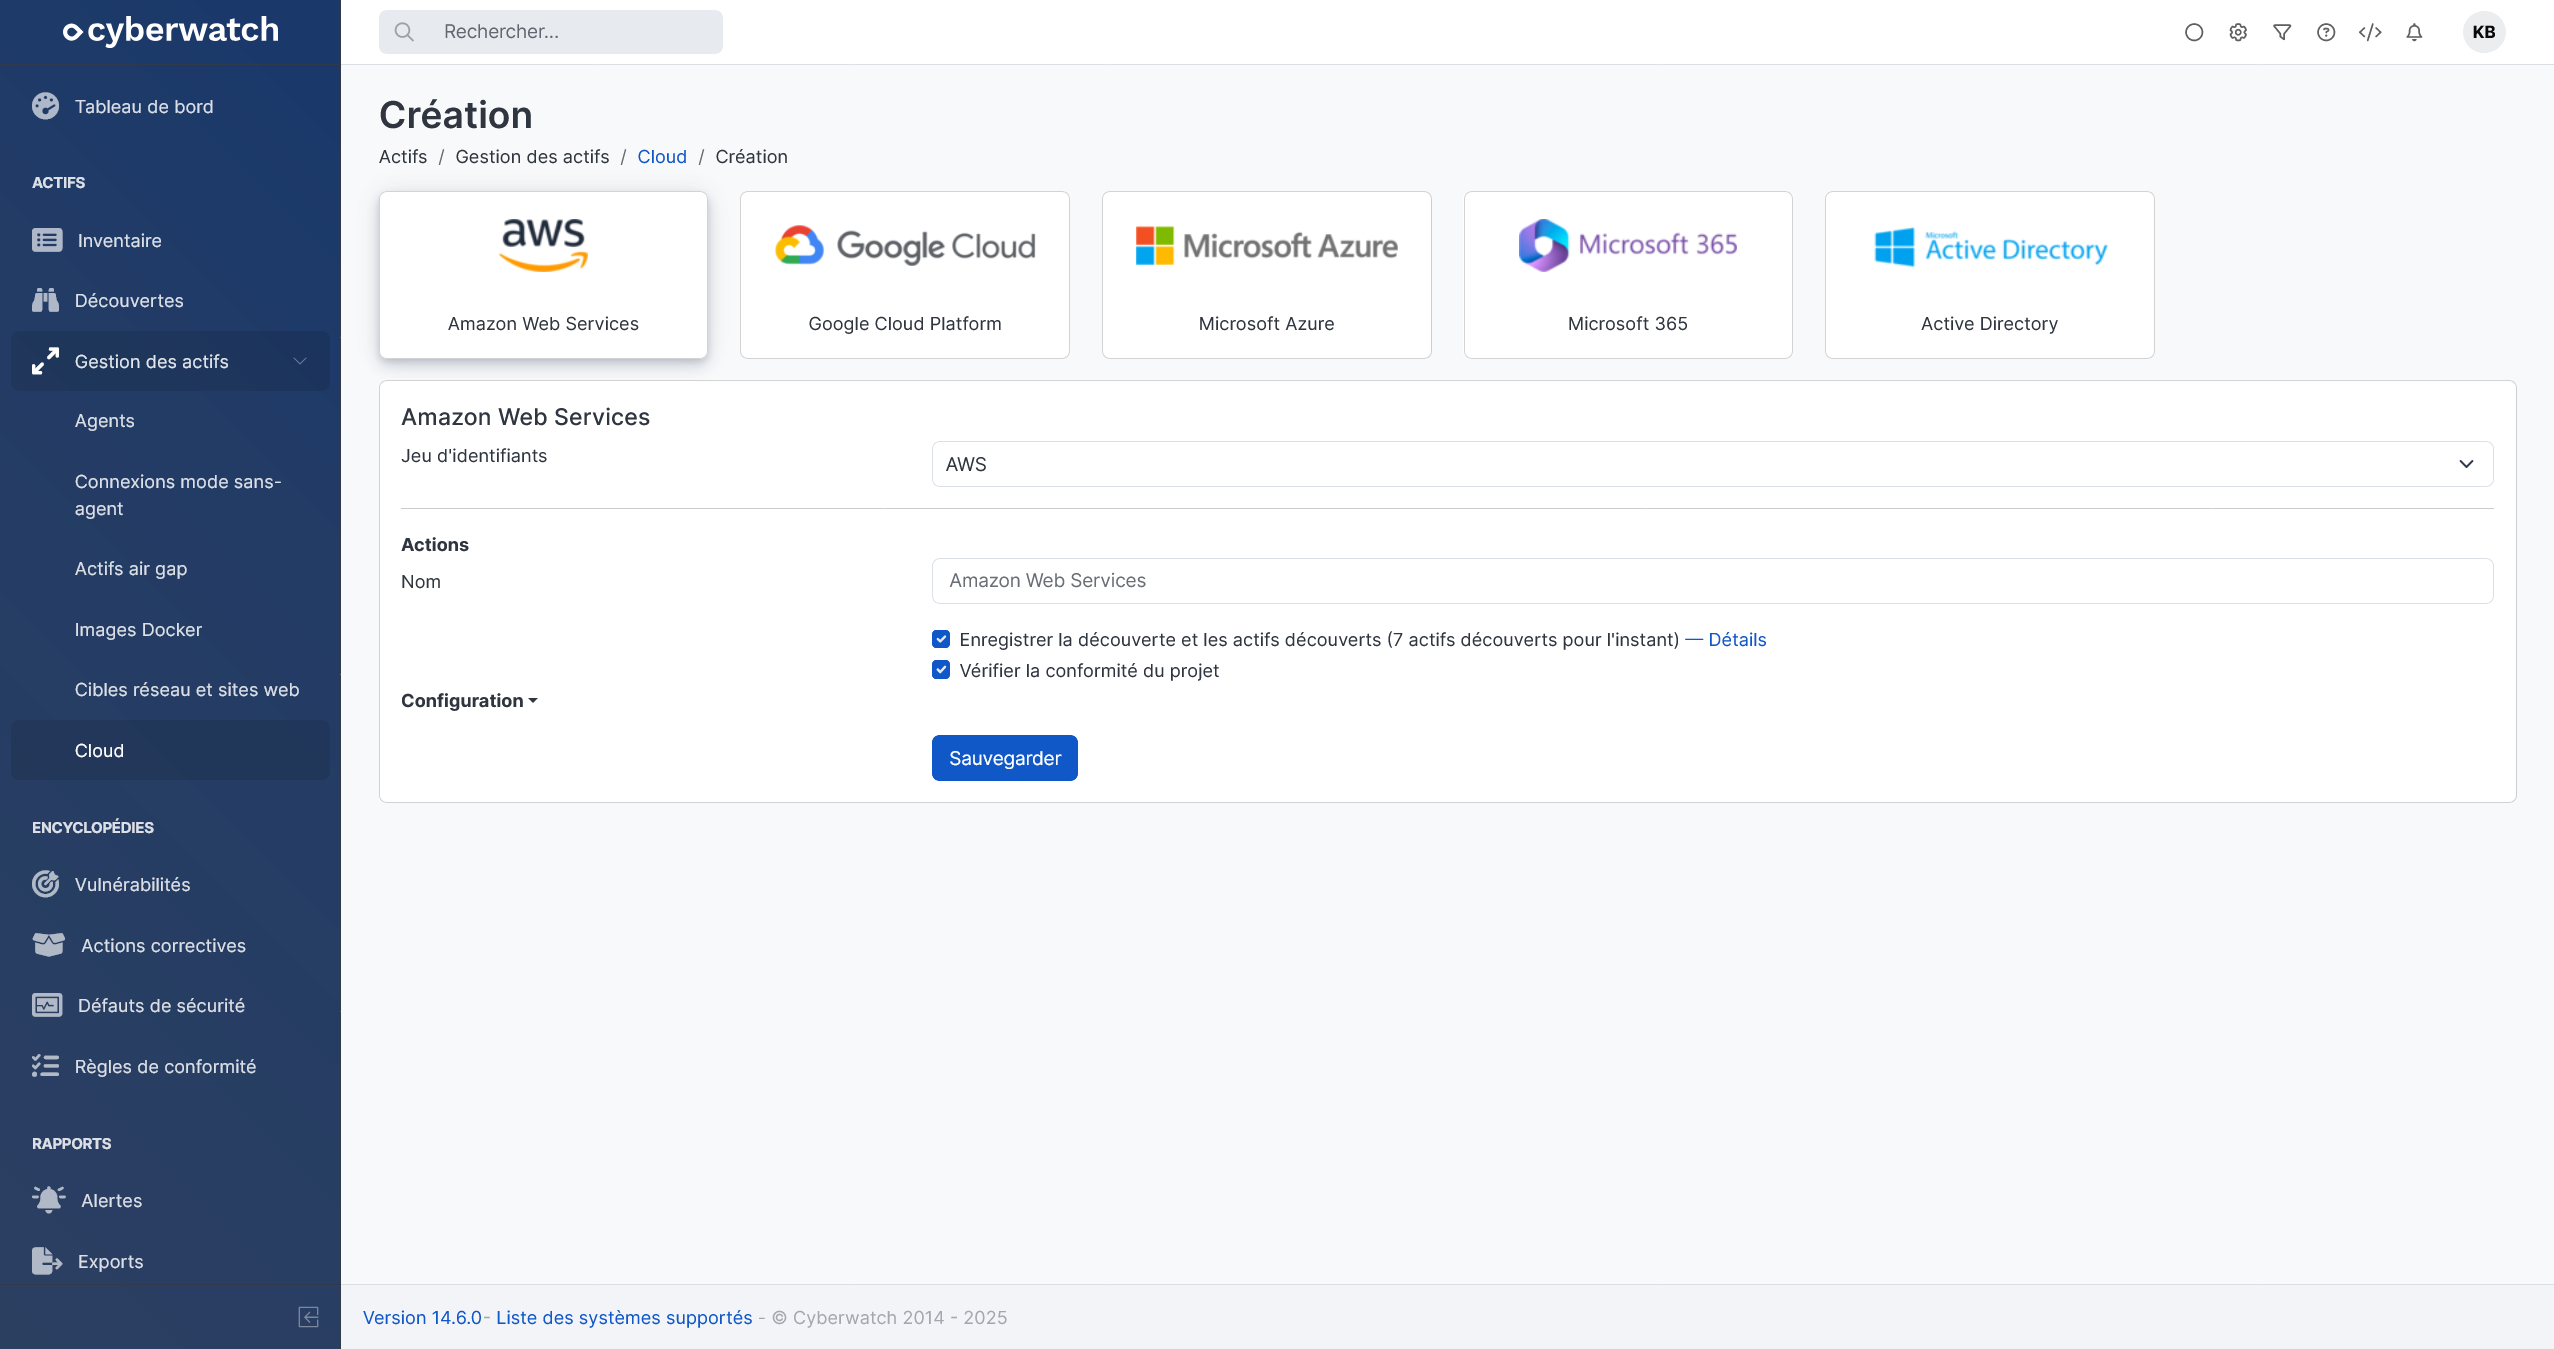Viewport: 2554px width, 1349px height.
Task: Click Cloud breadcrumb link
Action: pyautogui.click(x=662, y=157)
